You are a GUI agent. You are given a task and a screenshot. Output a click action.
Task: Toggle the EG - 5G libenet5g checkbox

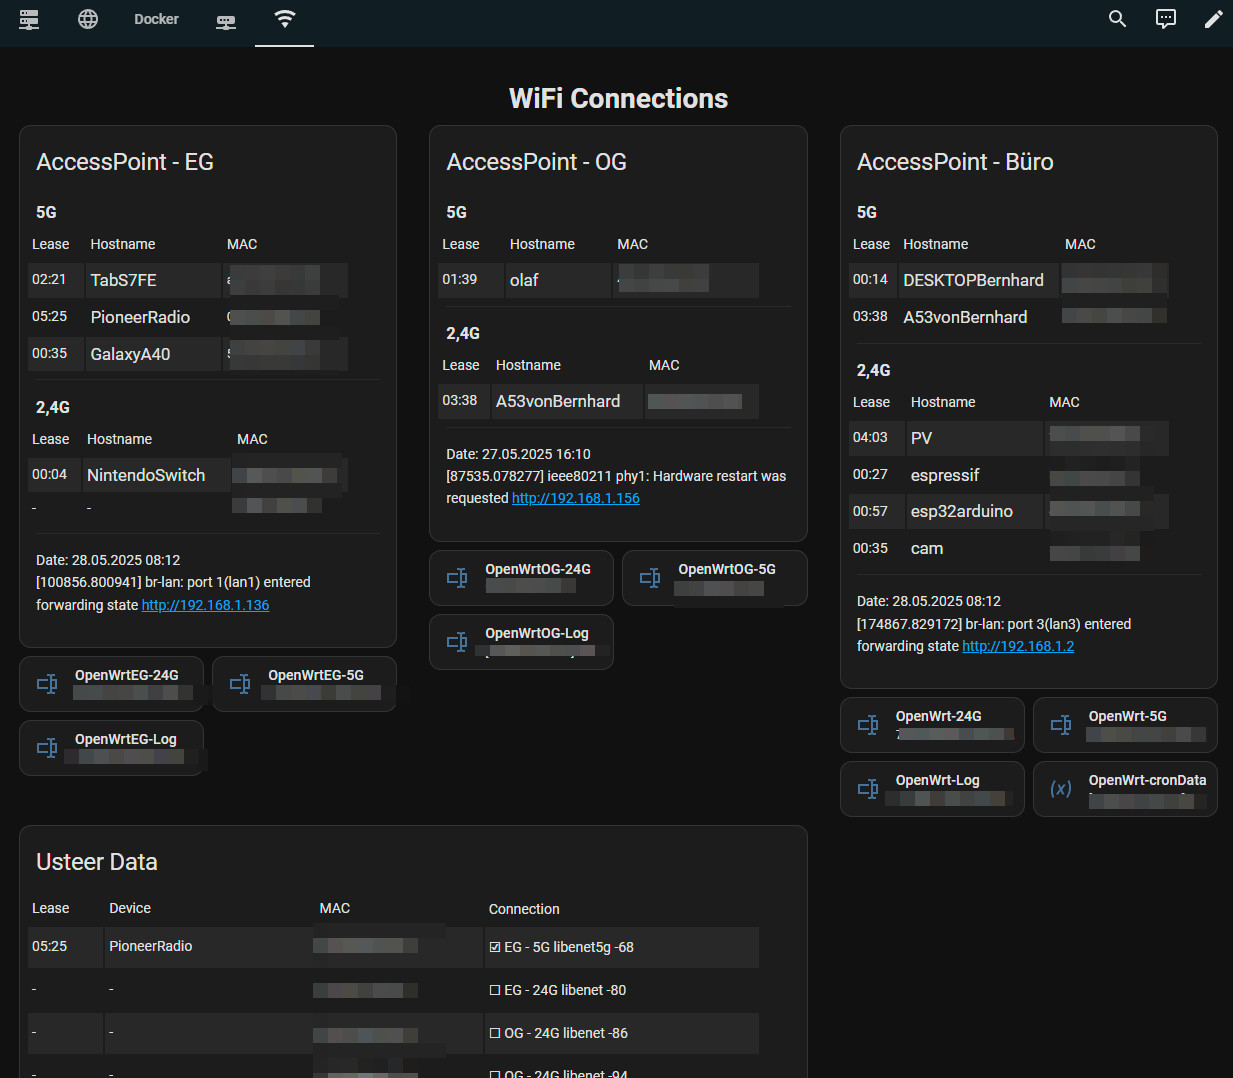(x=495, y=947)
